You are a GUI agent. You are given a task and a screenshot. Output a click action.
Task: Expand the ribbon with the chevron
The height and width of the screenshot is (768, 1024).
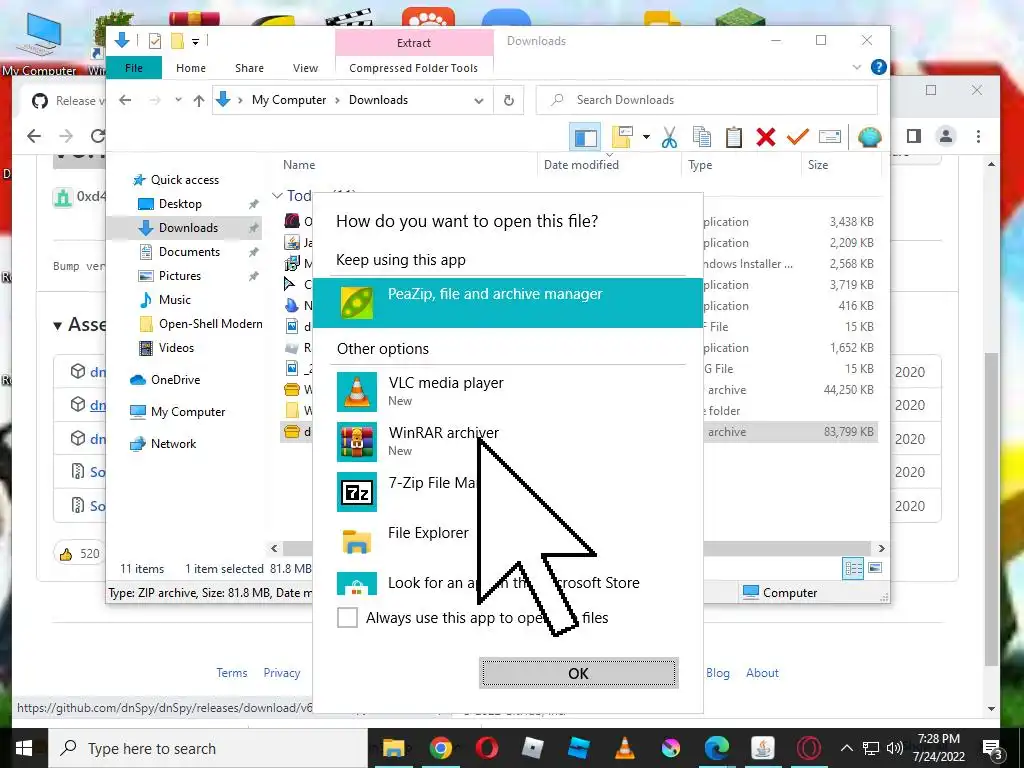click(857, 67)
